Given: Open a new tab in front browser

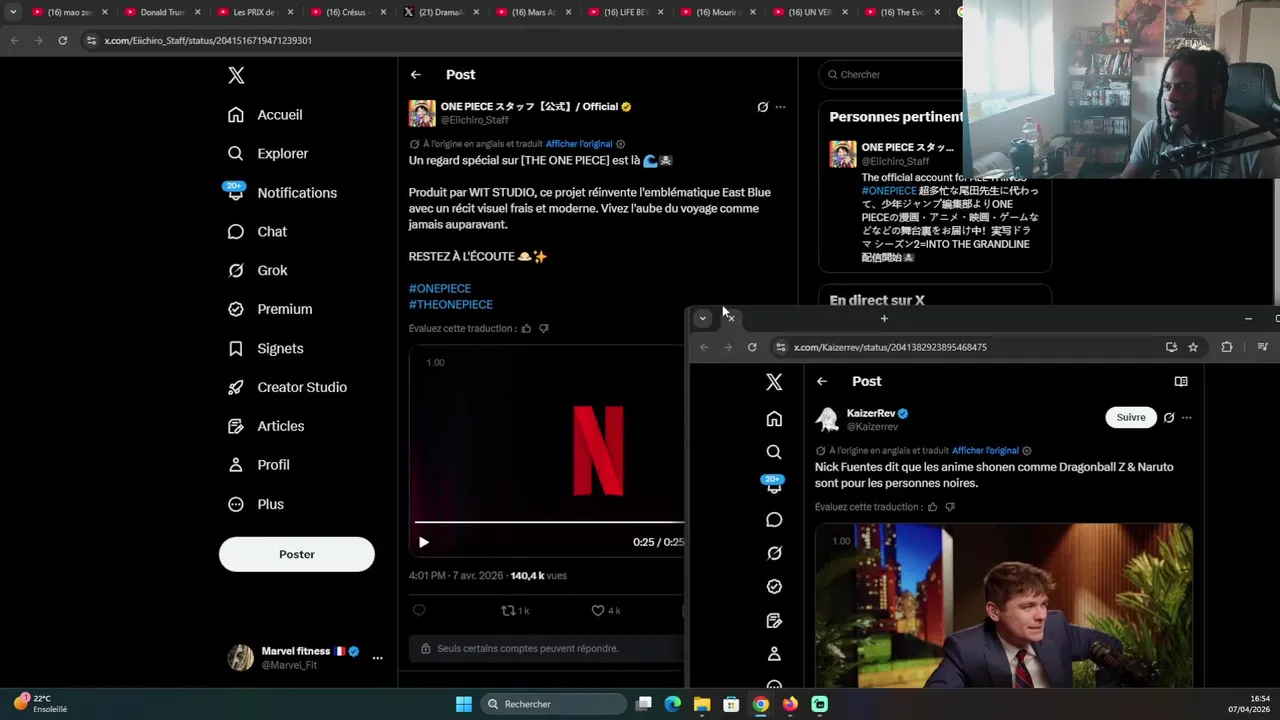Looking at the screenshot, I should tap(884, 318).
